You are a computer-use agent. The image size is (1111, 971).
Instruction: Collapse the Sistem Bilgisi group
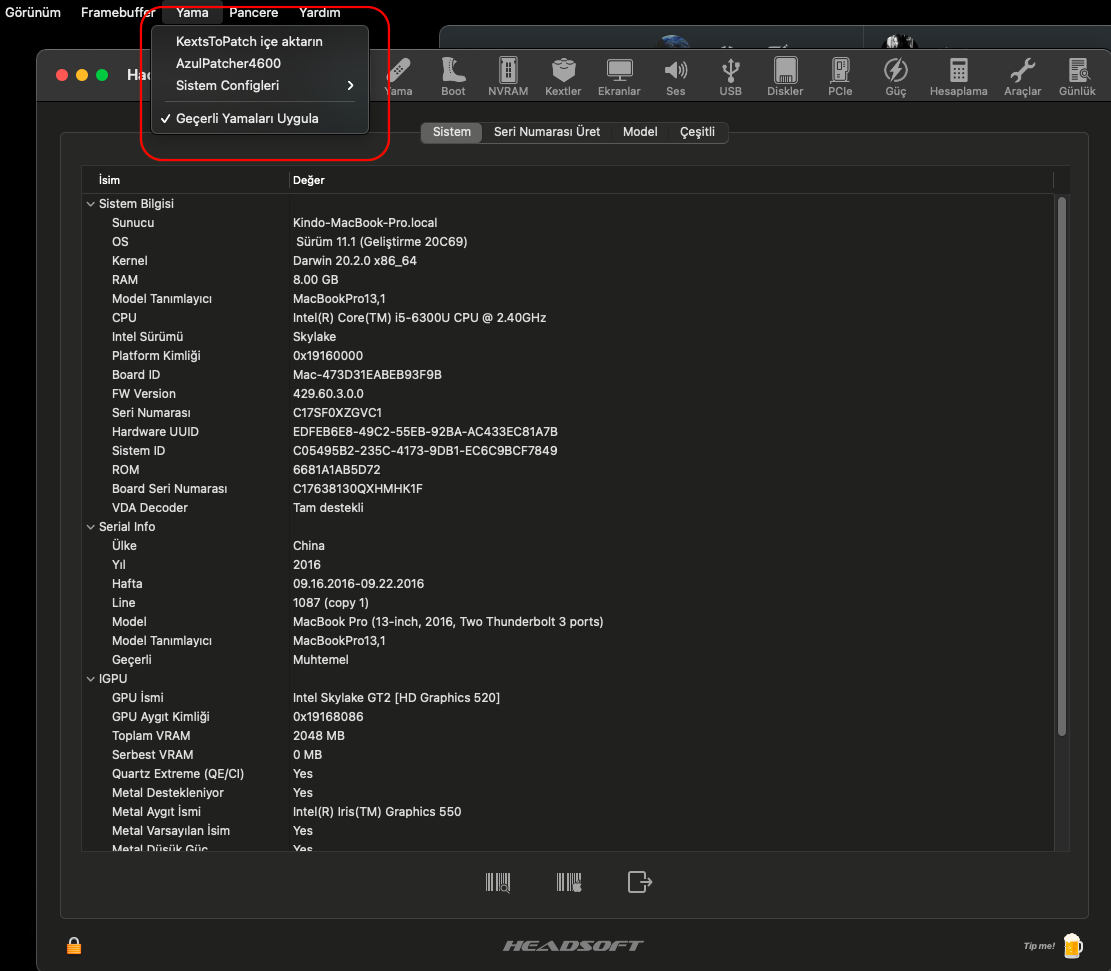[91, 204]
